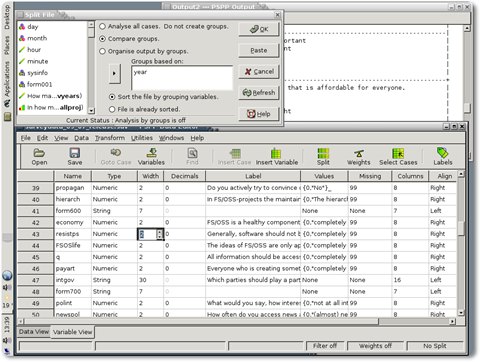Open the View menu
The height and width of the screenshot is (362, 480).
point(61,138)
